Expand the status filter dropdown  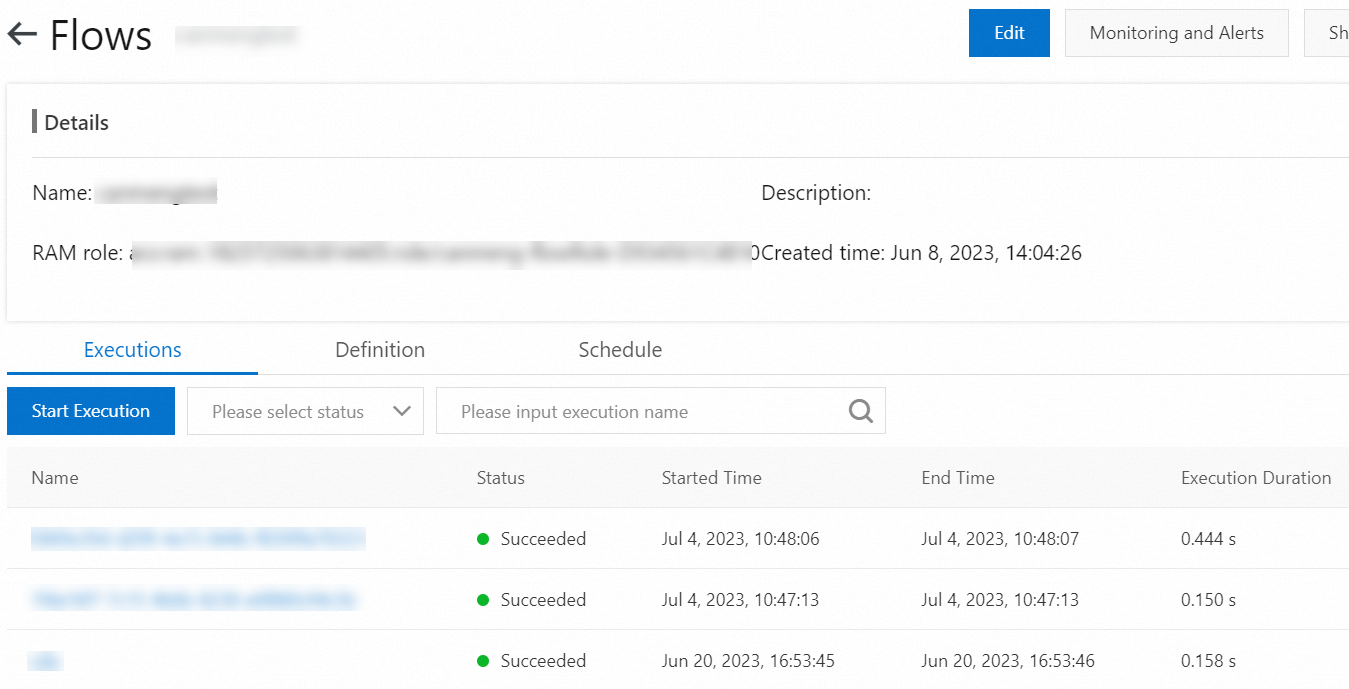coord(304,410)
